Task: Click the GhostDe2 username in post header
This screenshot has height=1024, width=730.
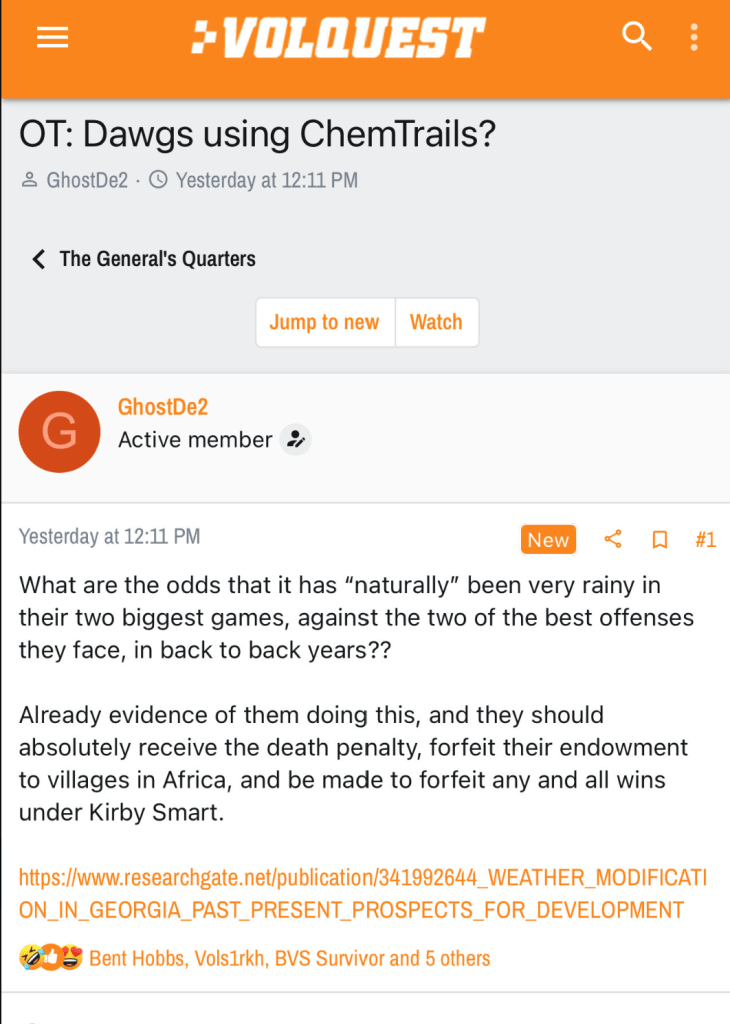Action: (163, 407)
